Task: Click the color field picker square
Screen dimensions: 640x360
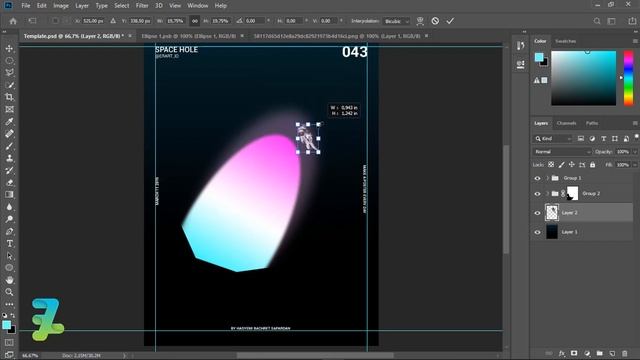Action: [x=583, y=78]
